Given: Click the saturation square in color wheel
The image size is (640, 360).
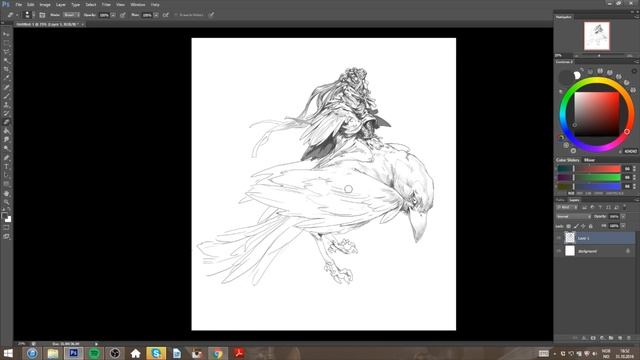Looking at the screenshot, I should pos(597,114).
